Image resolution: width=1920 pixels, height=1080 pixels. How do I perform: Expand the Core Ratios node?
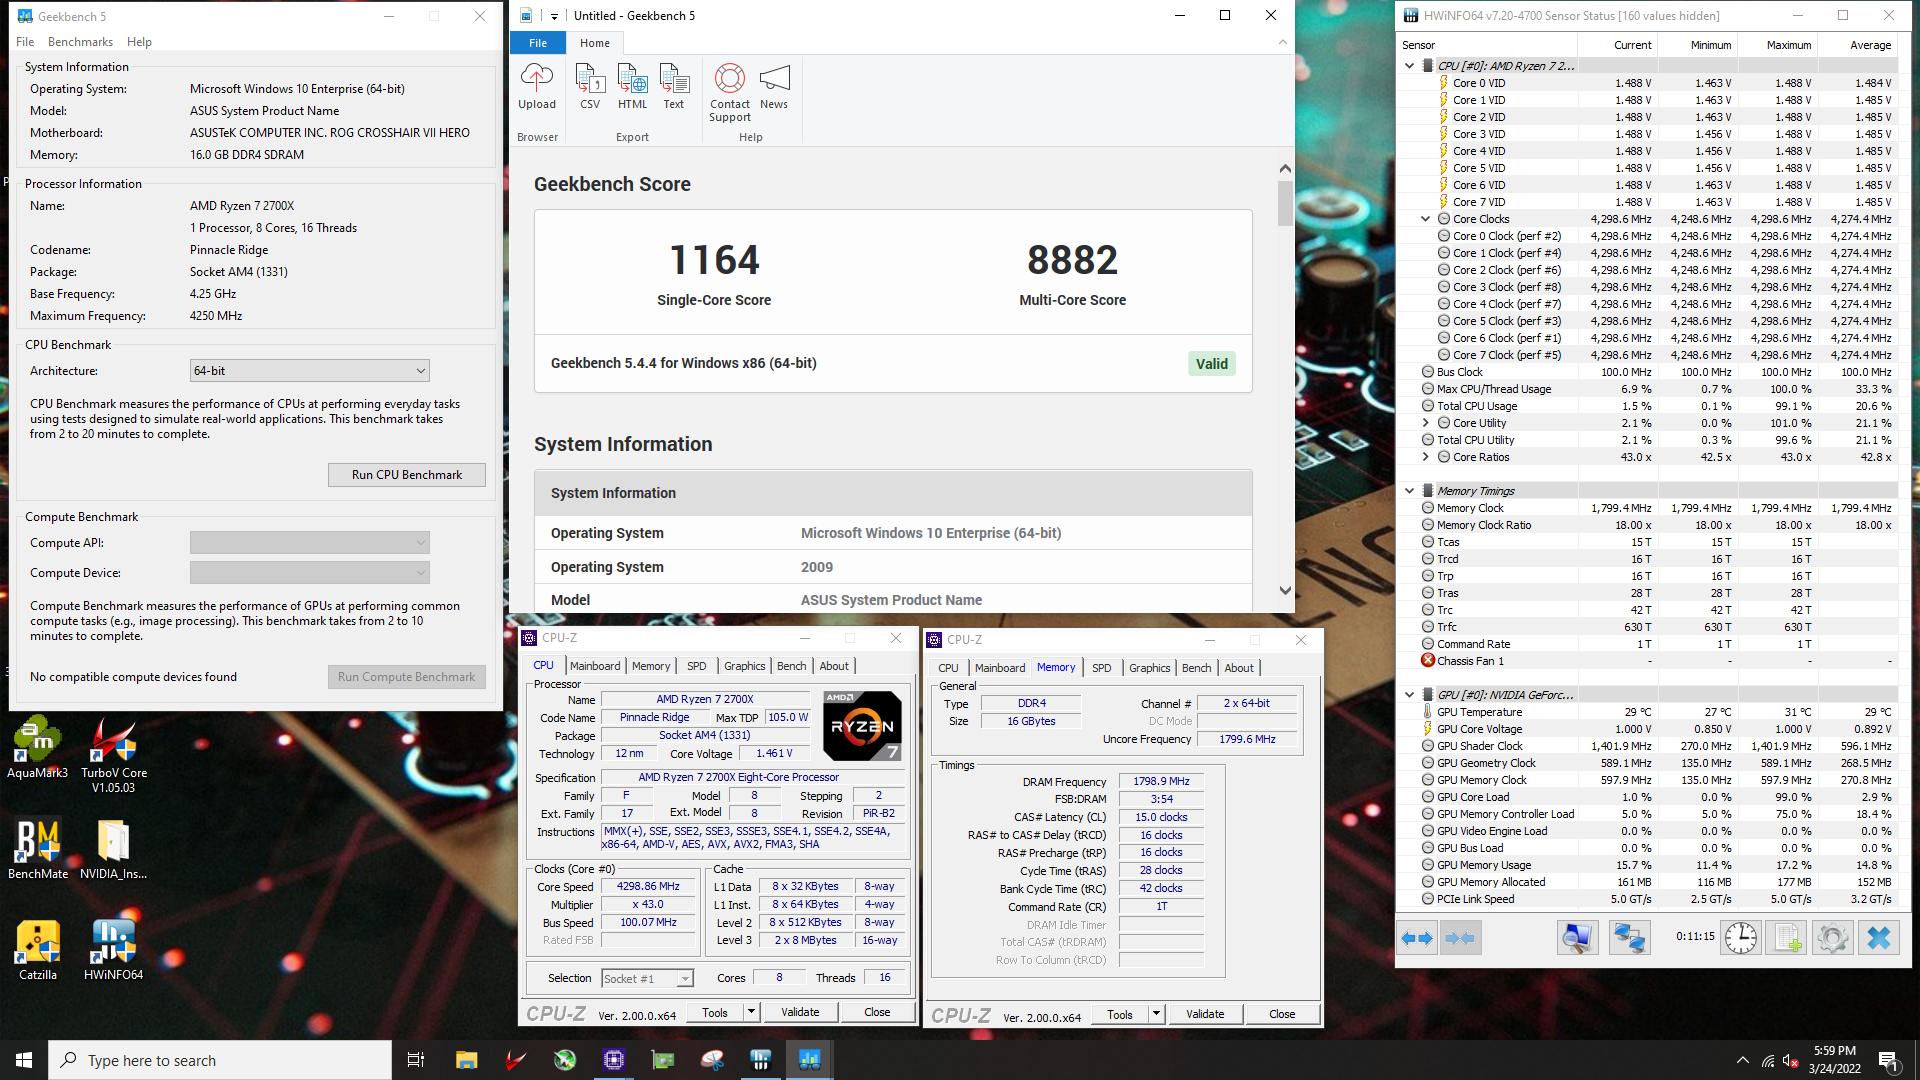click(x=1426, y=457)
